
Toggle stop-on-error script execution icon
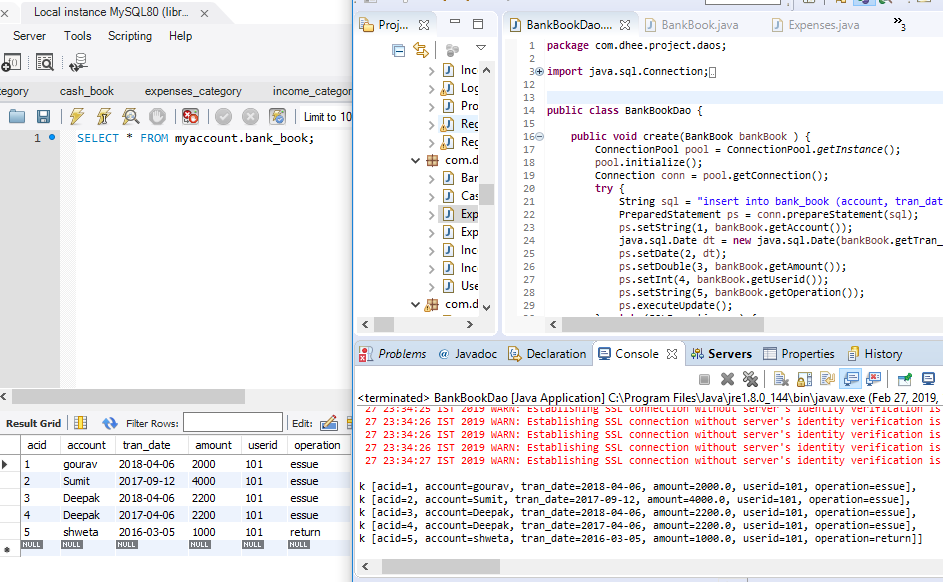coord(191,116)
